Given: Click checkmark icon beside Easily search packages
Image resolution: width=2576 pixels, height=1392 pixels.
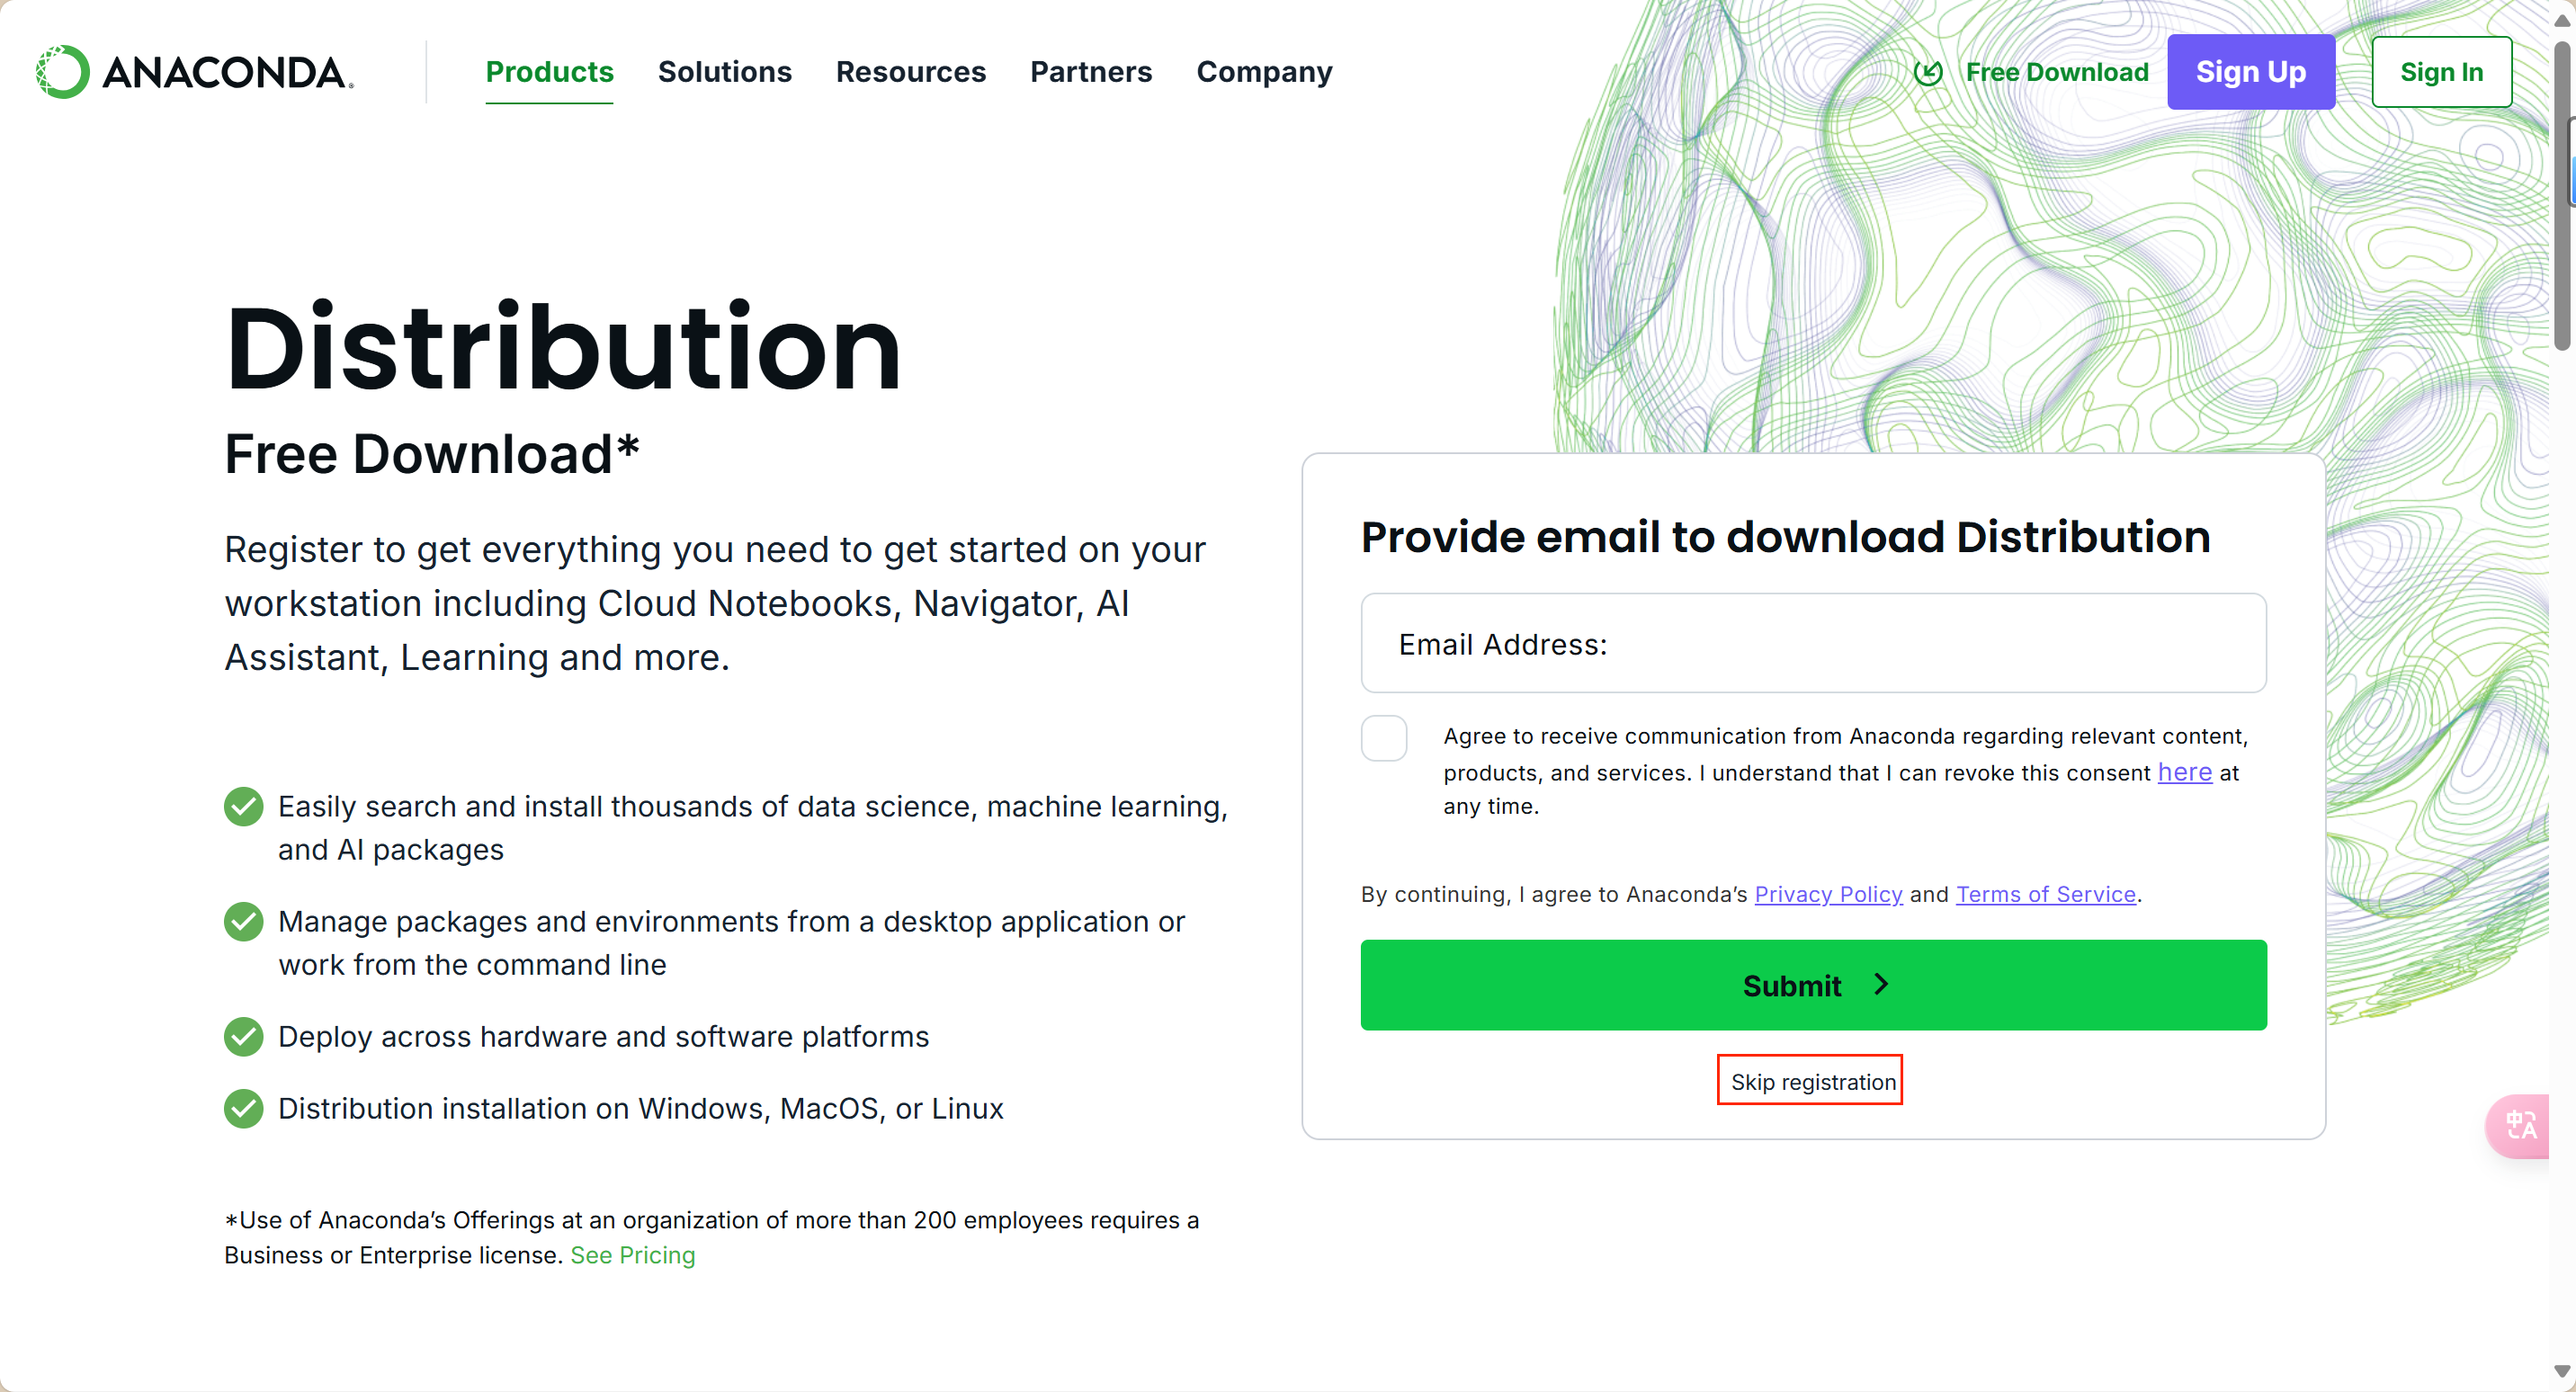Looking at the screenshot, I should (243, 807).
